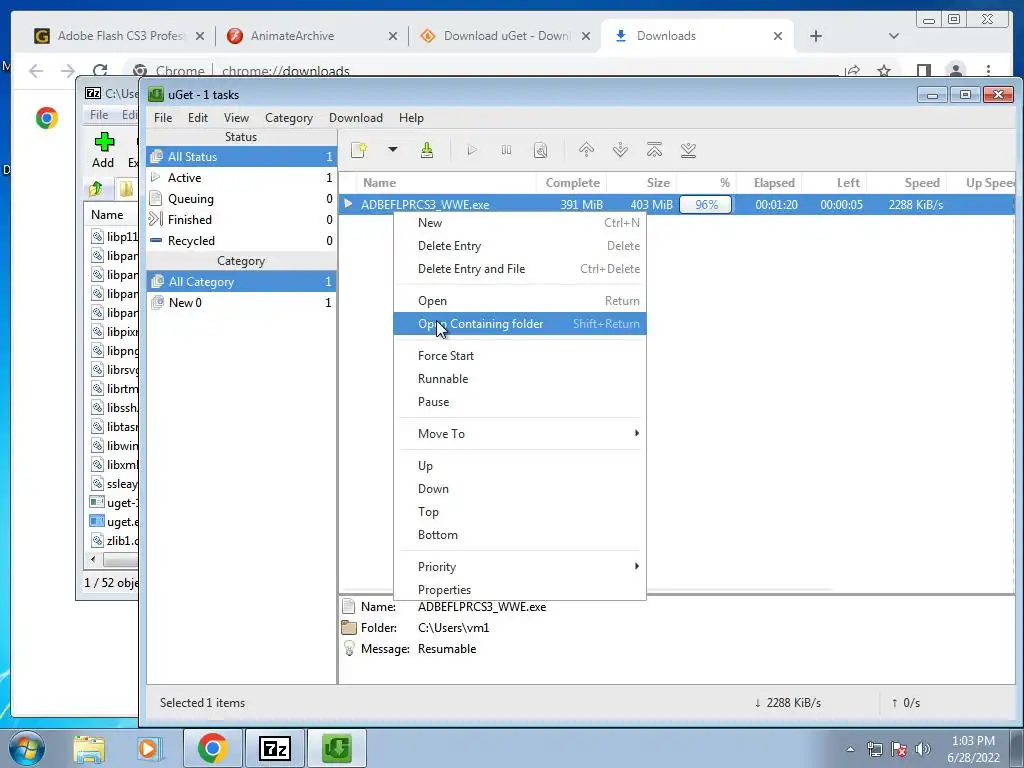Image resolution: width=1024 pixels, height=768 pixels.
Task: Click the Complete column header
Action: [572, 183]
